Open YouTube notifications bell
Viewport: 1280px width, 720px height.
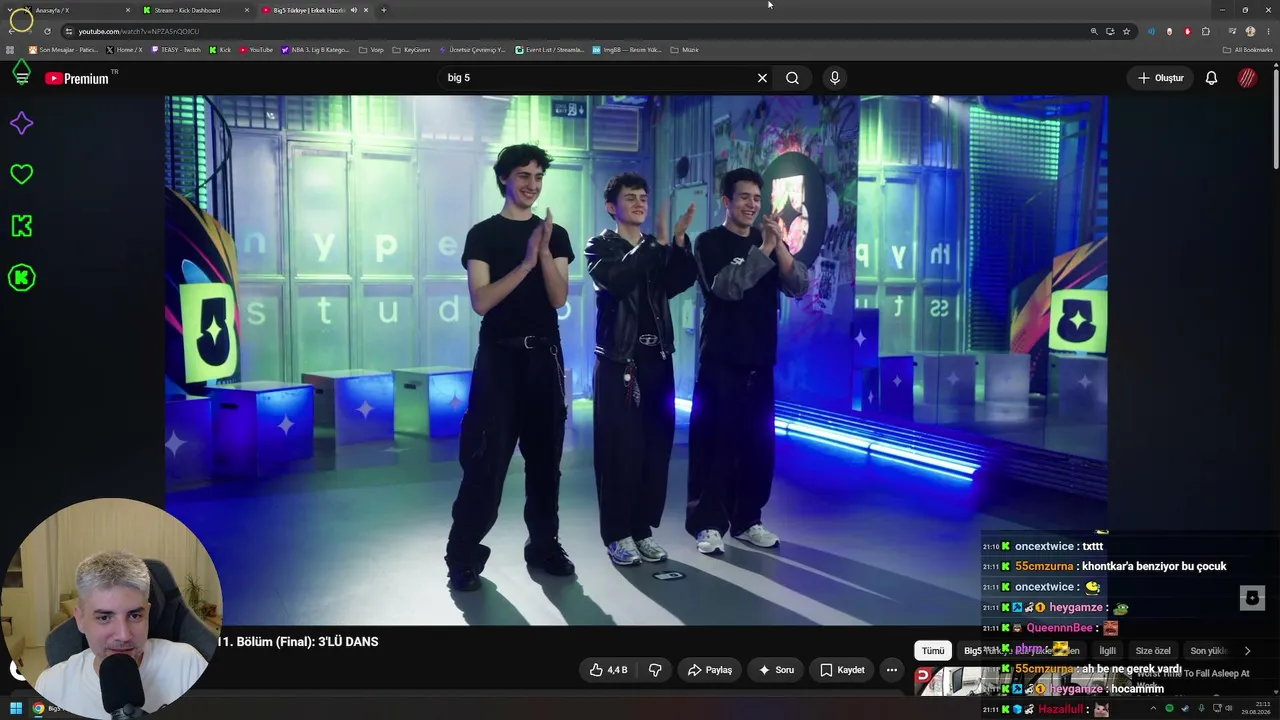point(1211,78)
